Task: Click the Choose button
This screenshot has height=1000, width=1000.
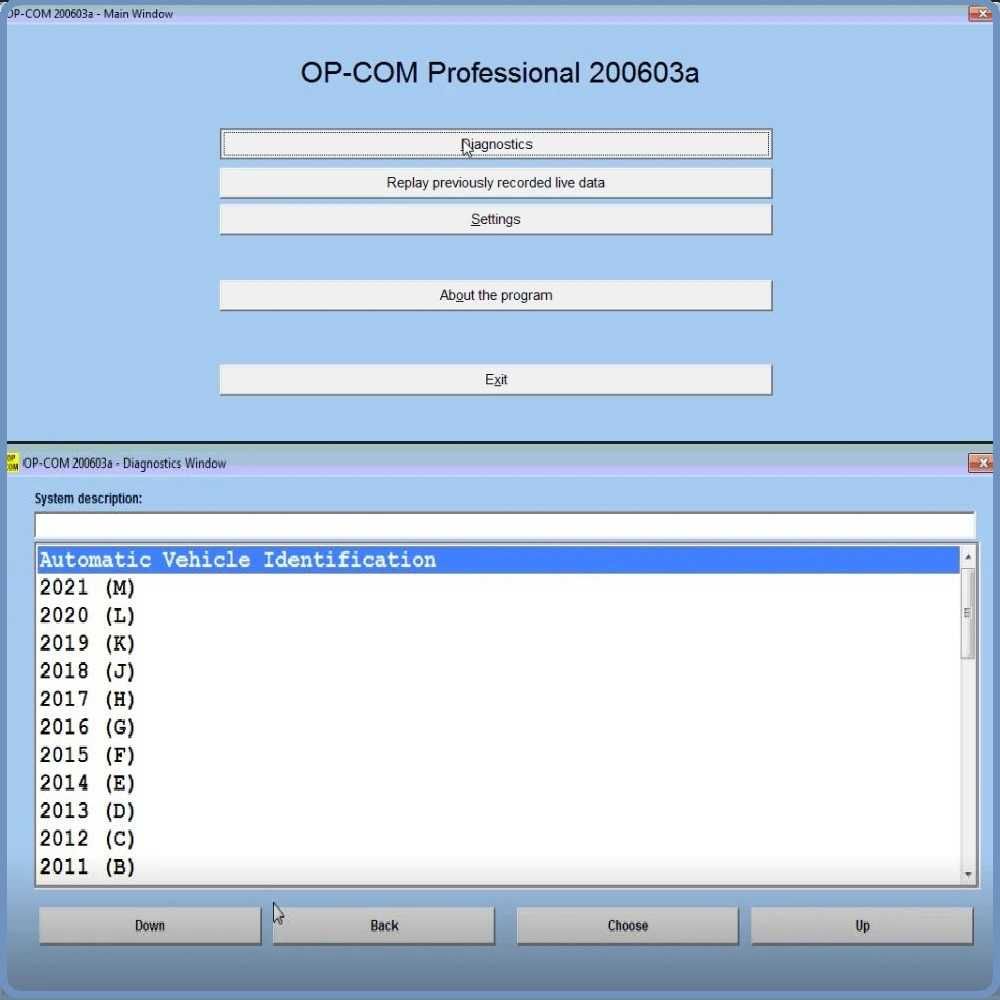Action: [x=628, y=925]
